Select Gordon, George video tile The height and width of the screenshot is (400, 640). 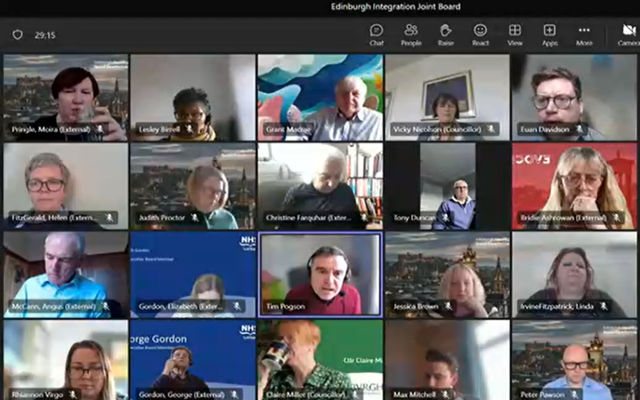193,360
